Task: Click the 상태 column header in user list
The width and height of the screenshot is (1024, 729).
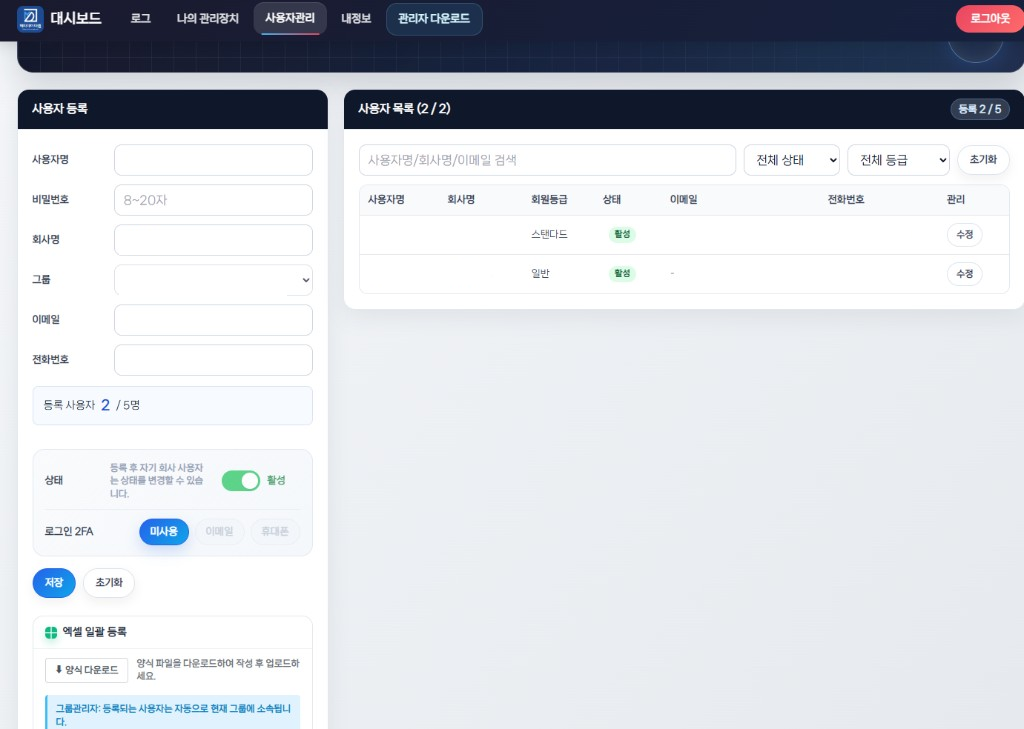Action: [612, 200]
